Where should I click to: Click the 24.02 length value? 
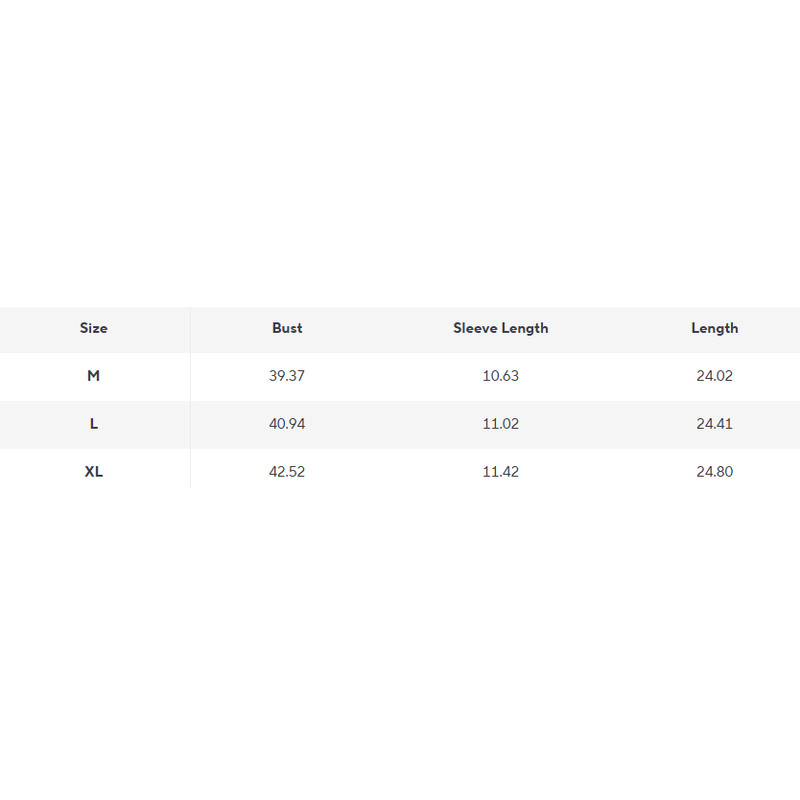click(x=714, y=376)
